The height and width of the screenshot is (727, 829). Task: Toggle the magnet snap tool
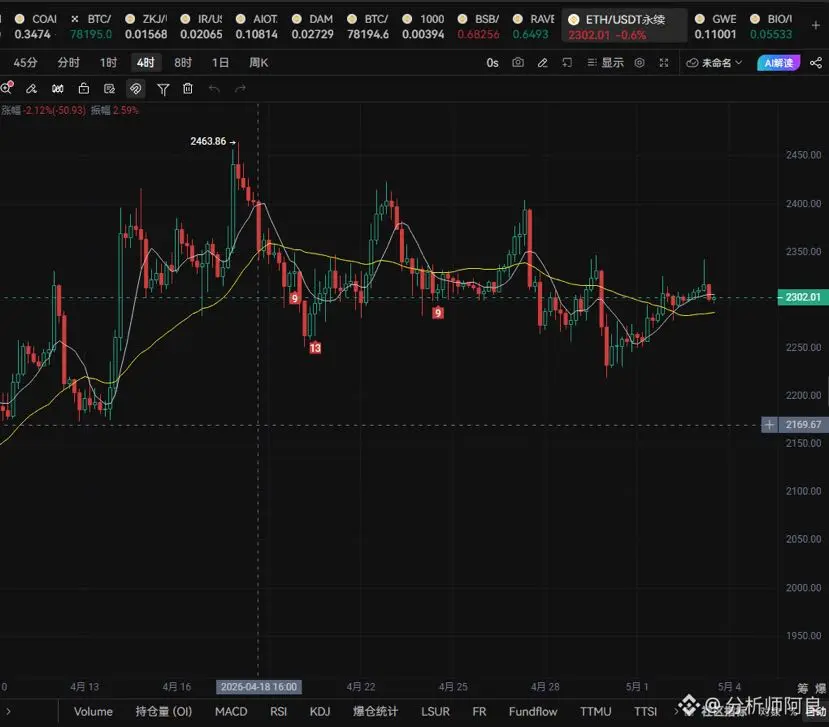click(x=135, y=89)
